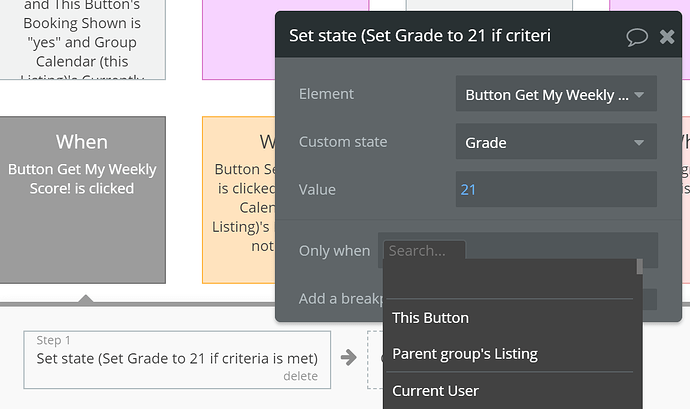Select the orange event block
Screen dimensions: 690x409
point(238,199)
